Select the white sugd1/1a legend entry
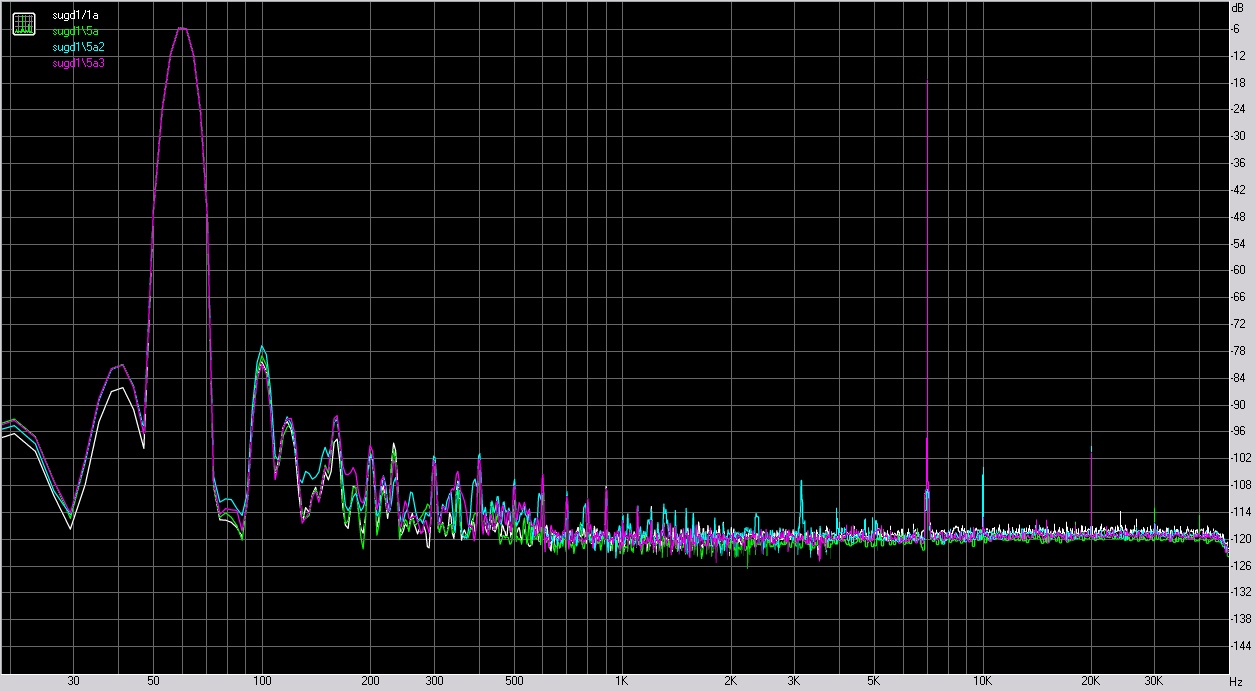The height and width of the screenshot is (691, 1256). point(76,17)
